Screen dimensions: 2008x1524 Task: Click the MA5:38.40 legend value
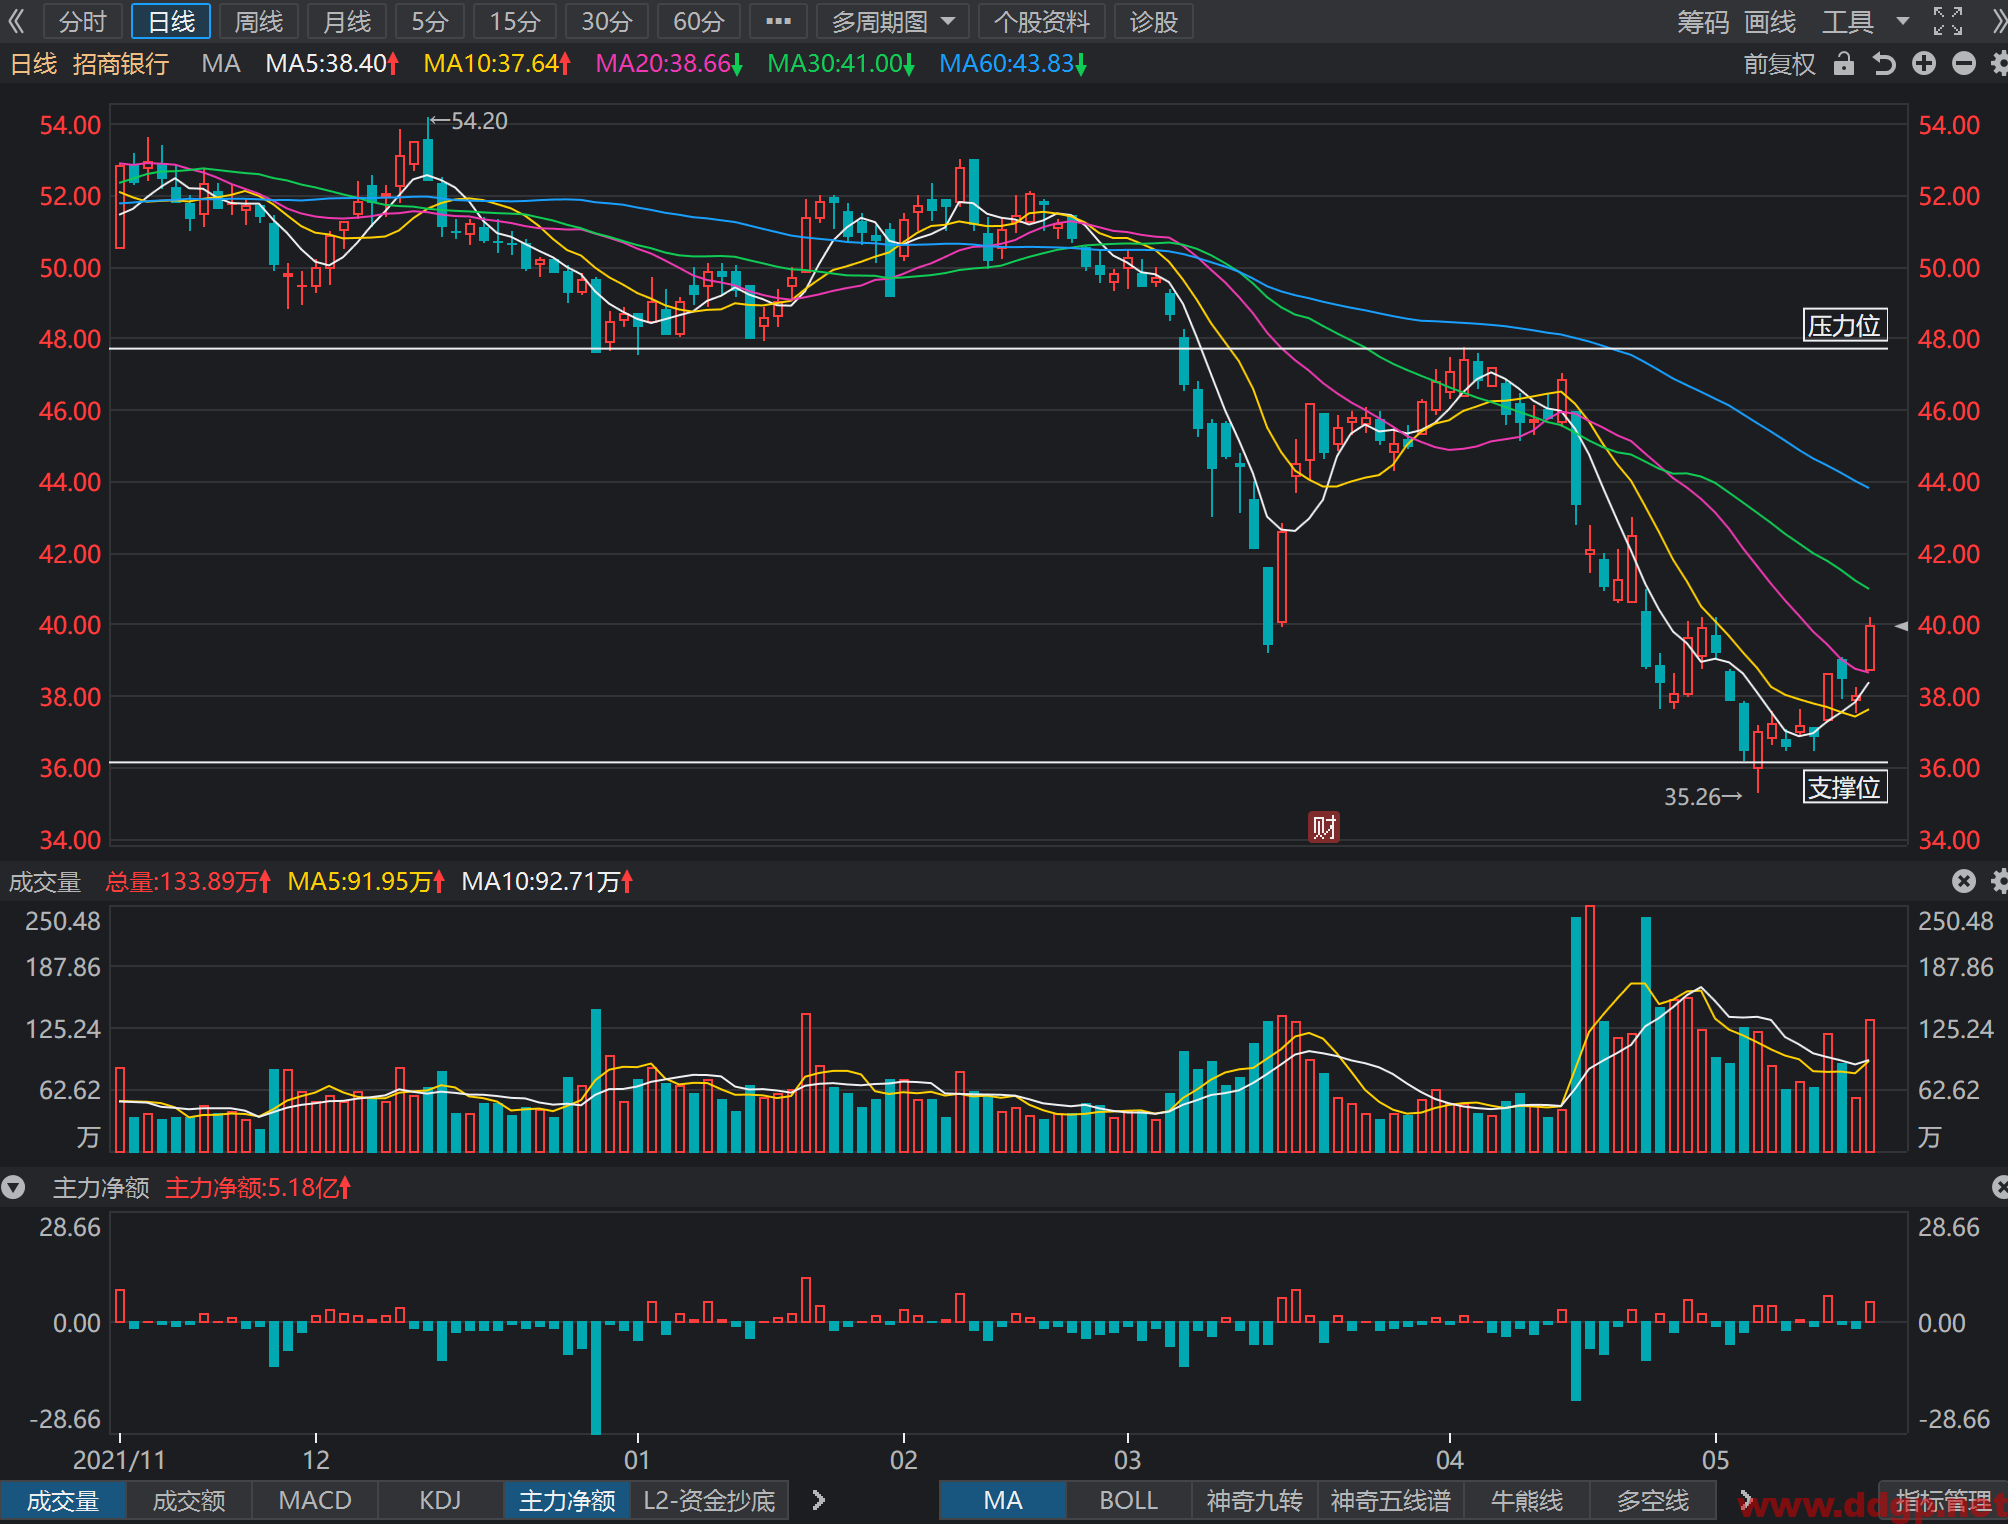pyautogui.click(x=332, y=64)
